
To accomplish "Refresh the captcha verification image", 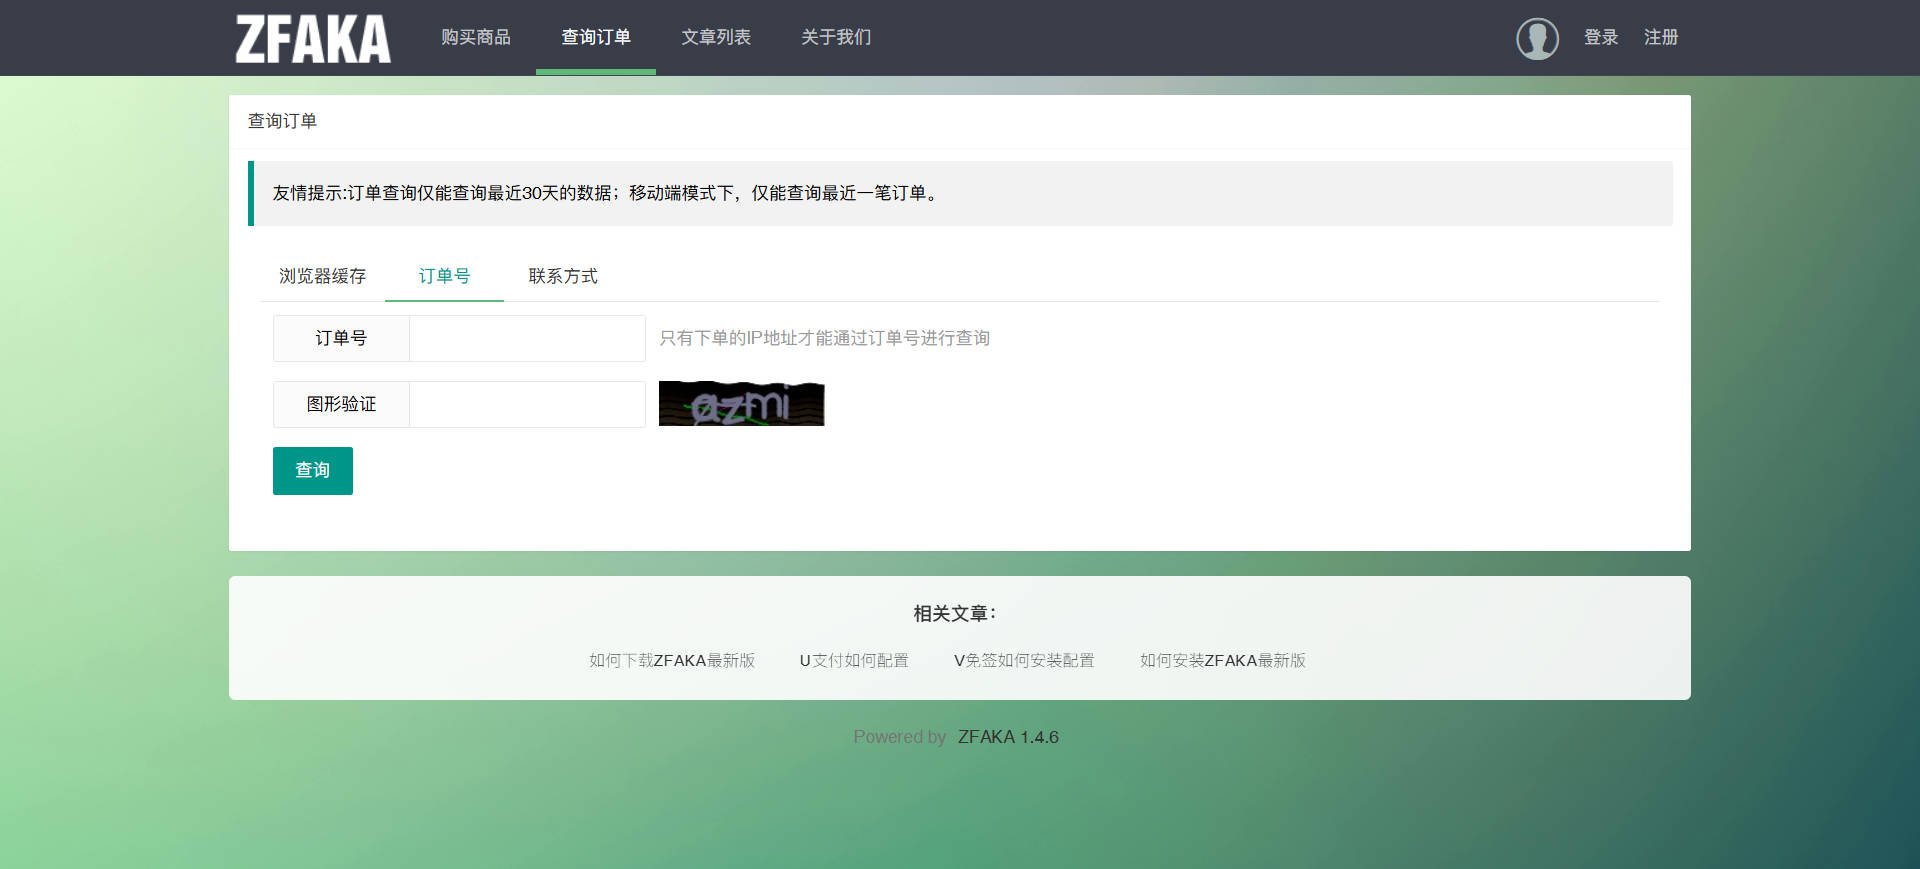I will 741,404.
